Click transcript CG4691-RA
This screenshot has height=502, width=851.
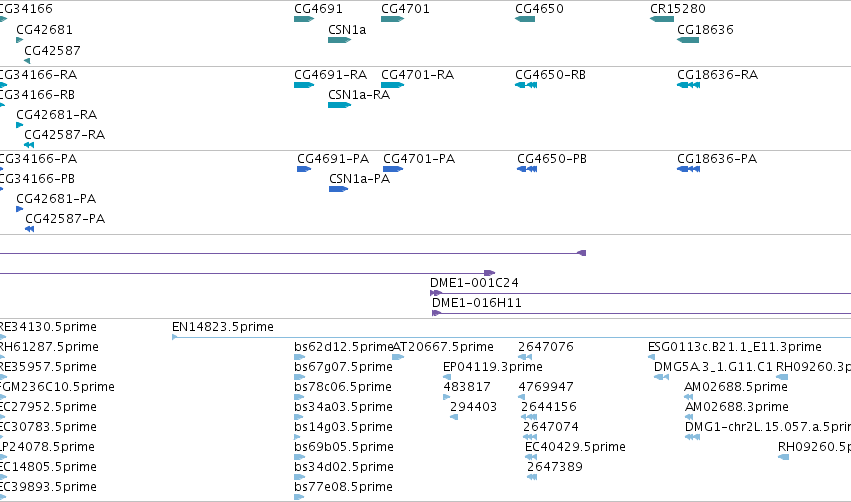[331, 74]
